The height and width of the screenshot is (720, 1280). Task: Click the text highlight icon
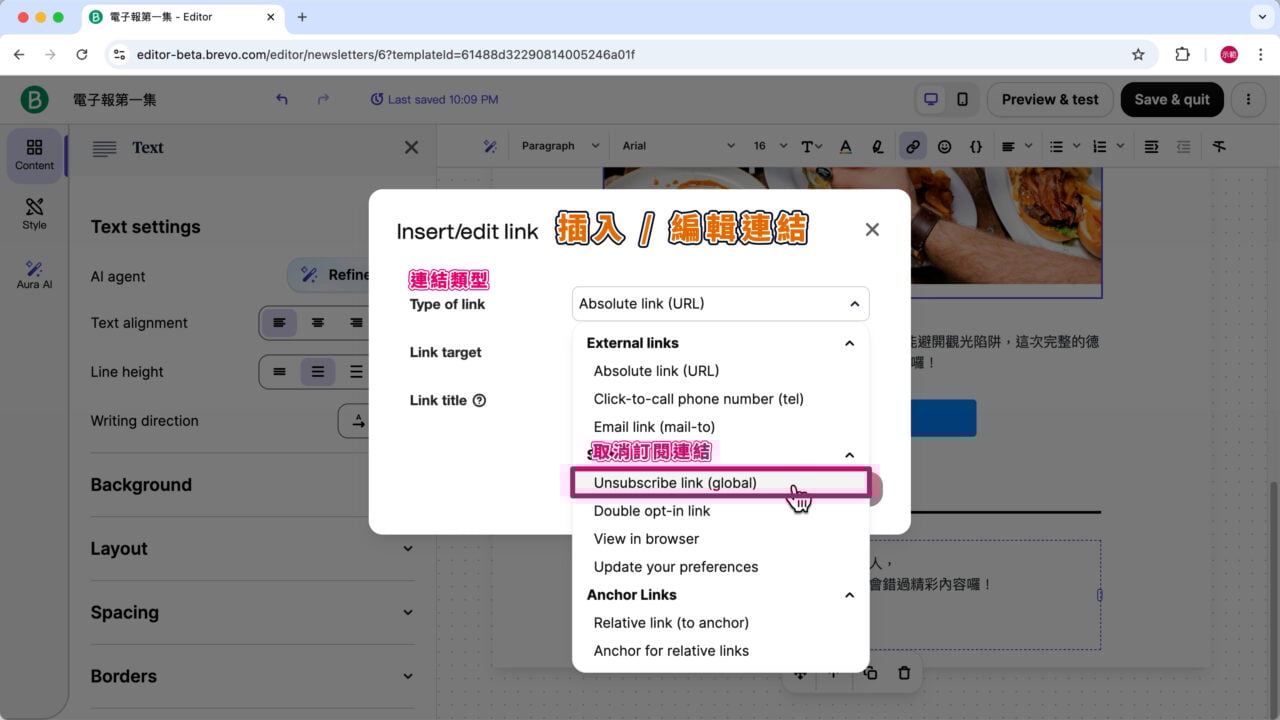878,146
